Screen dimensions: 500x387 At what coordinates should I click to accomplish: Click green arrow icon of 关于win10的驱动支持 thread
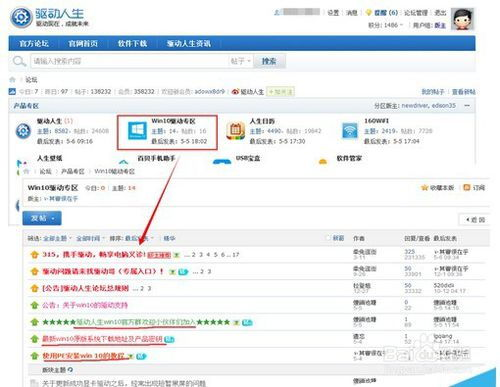tap(34, 305)
